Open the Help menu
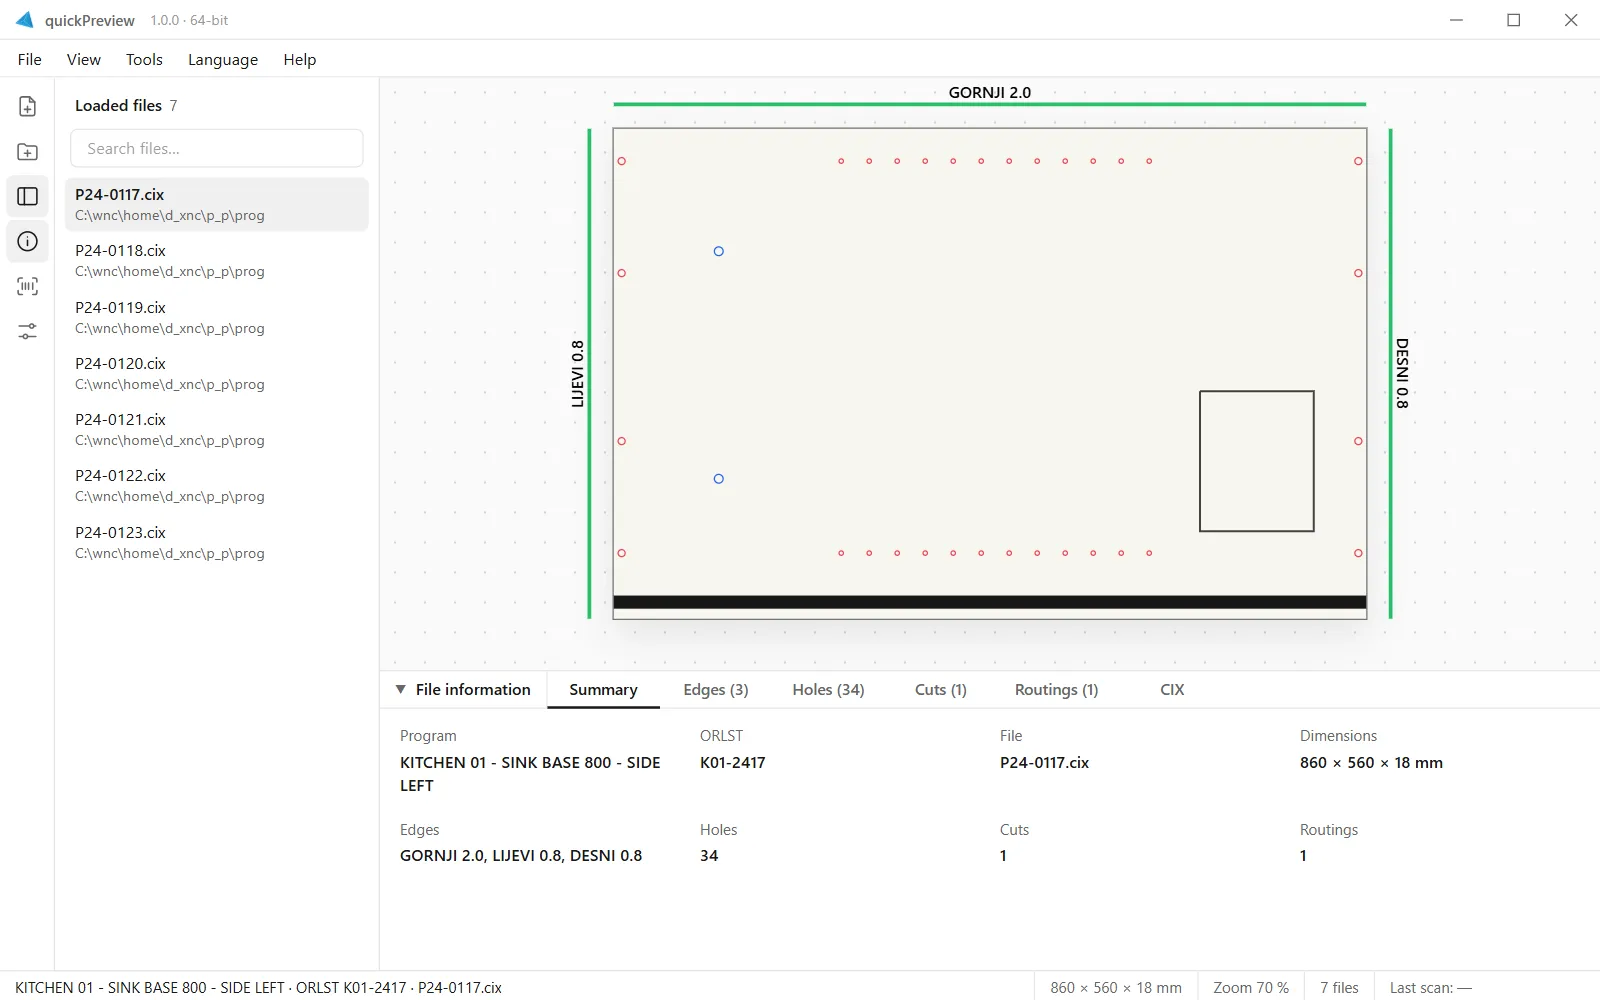1600x1000 pixels. pyautogui.click(x=299, y=59)
